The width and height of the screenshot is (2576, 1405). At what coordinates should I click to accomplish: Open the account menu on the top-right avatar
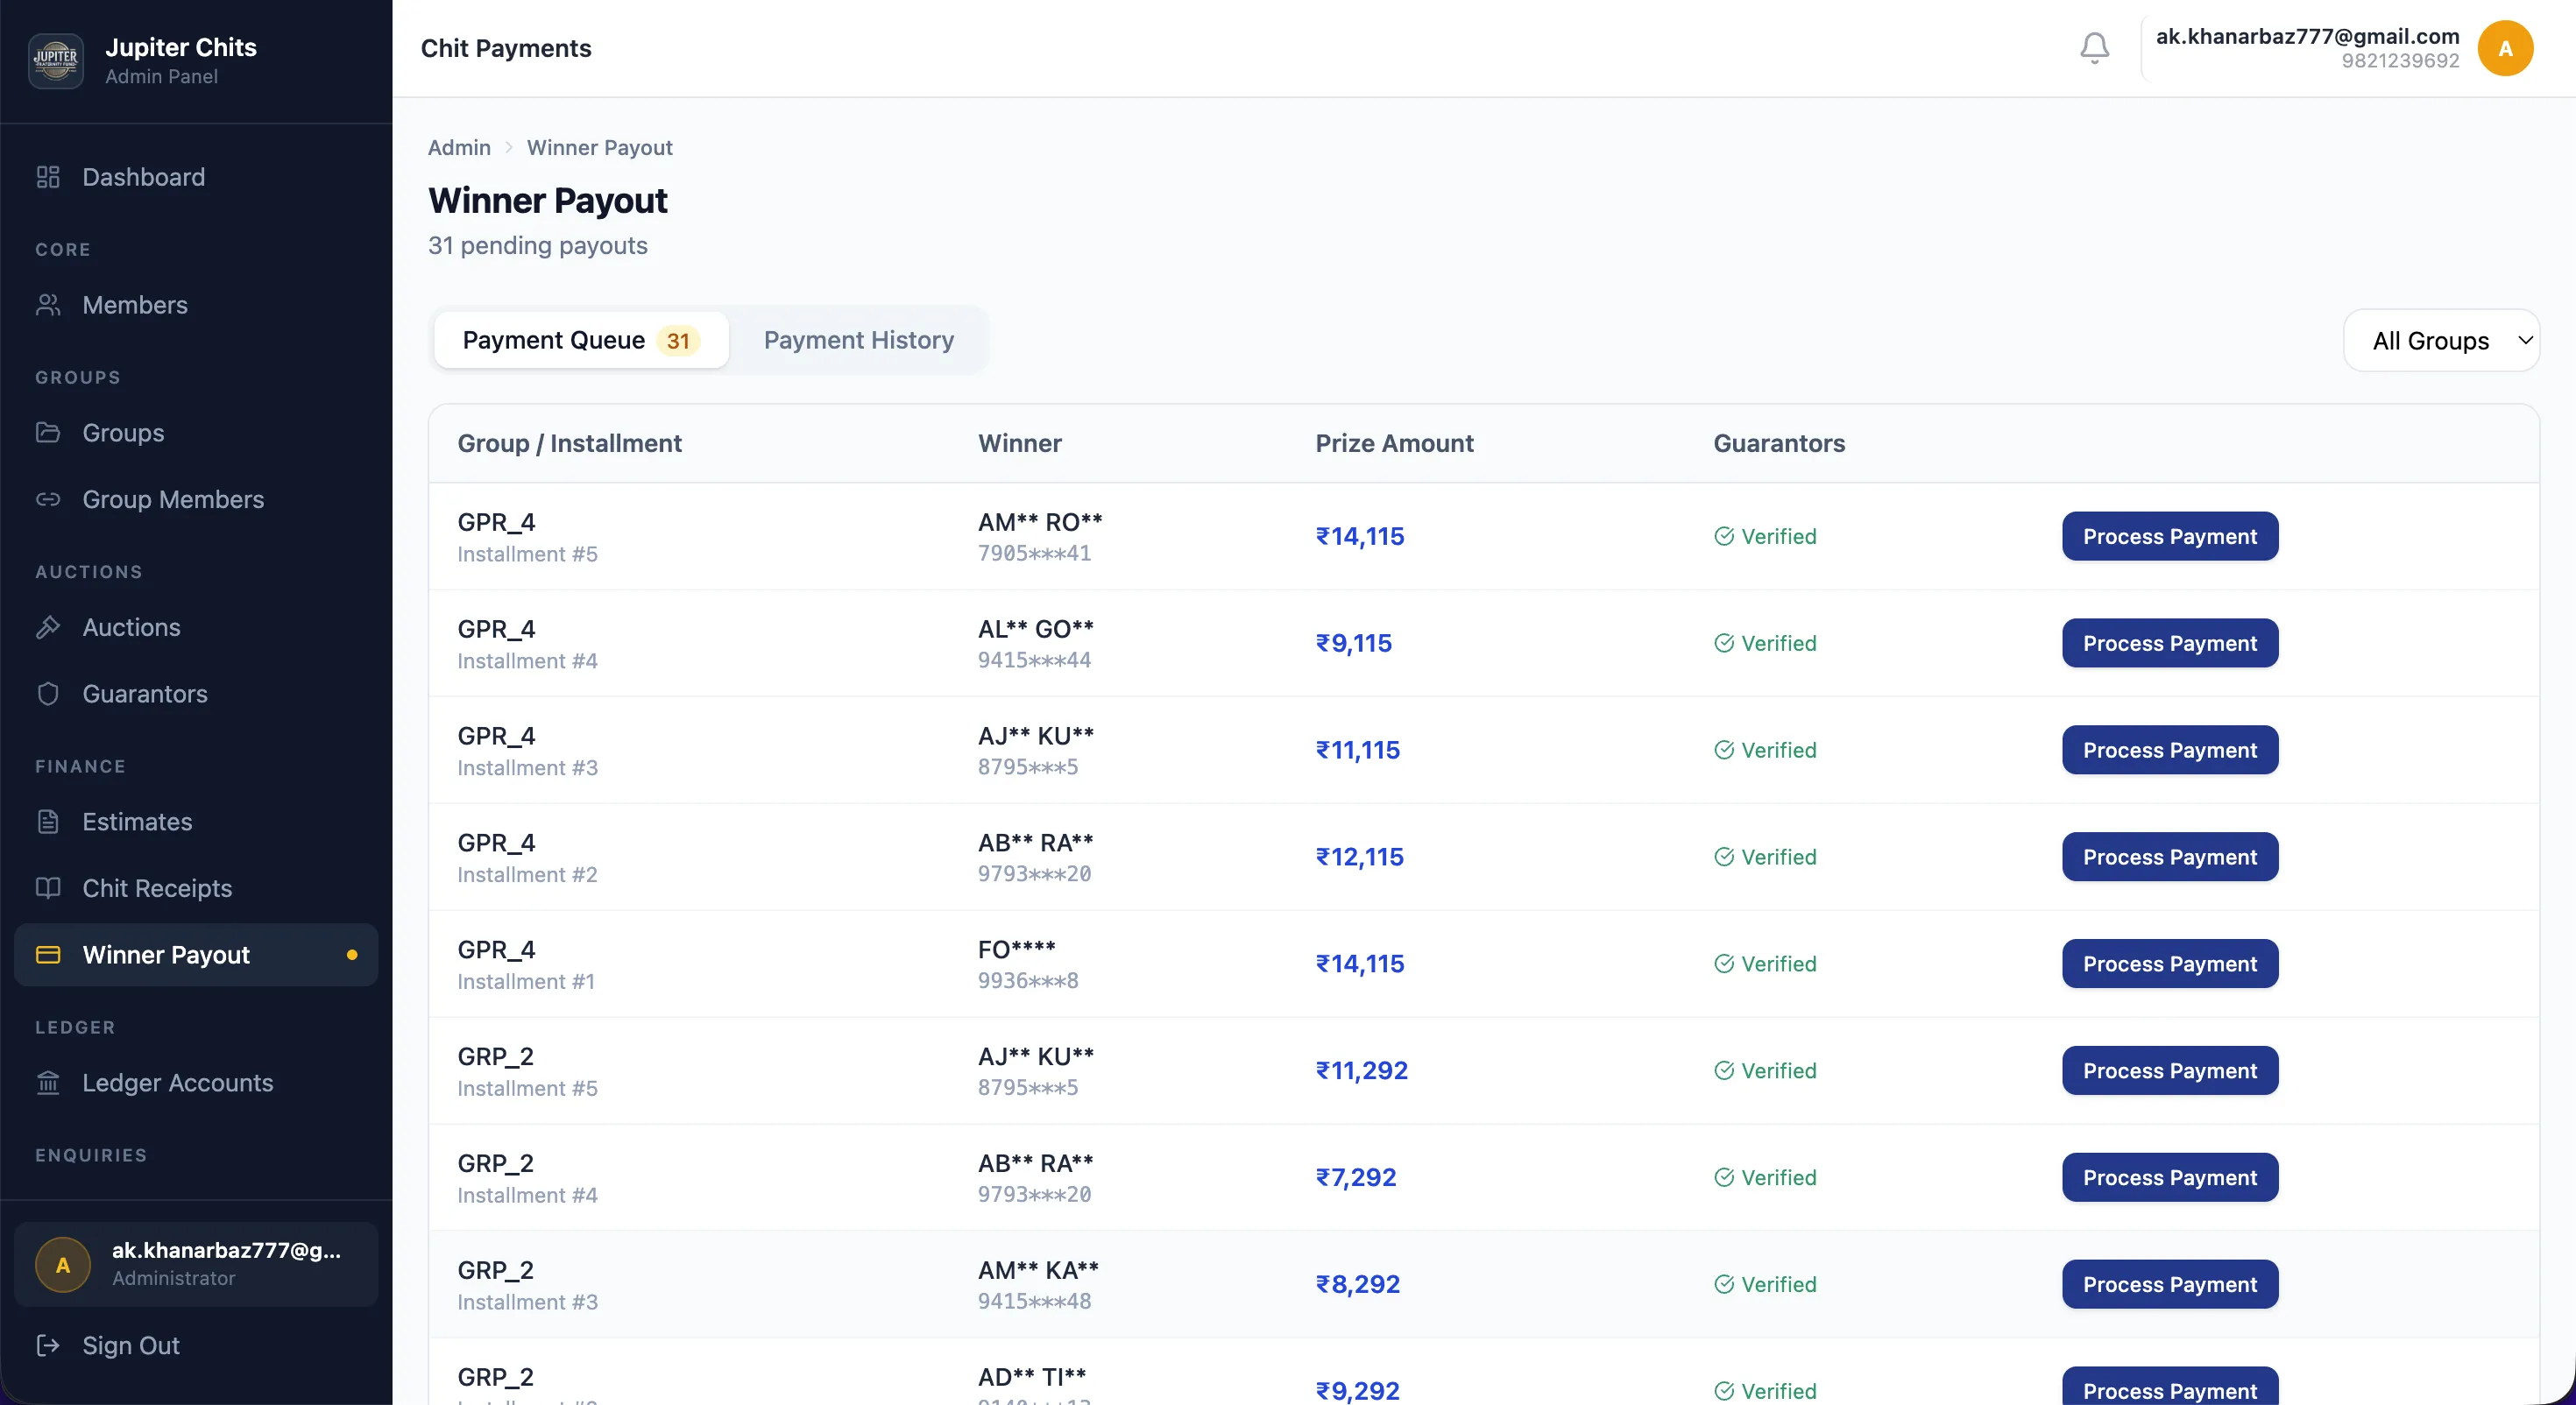click(x=2505, y=48)
